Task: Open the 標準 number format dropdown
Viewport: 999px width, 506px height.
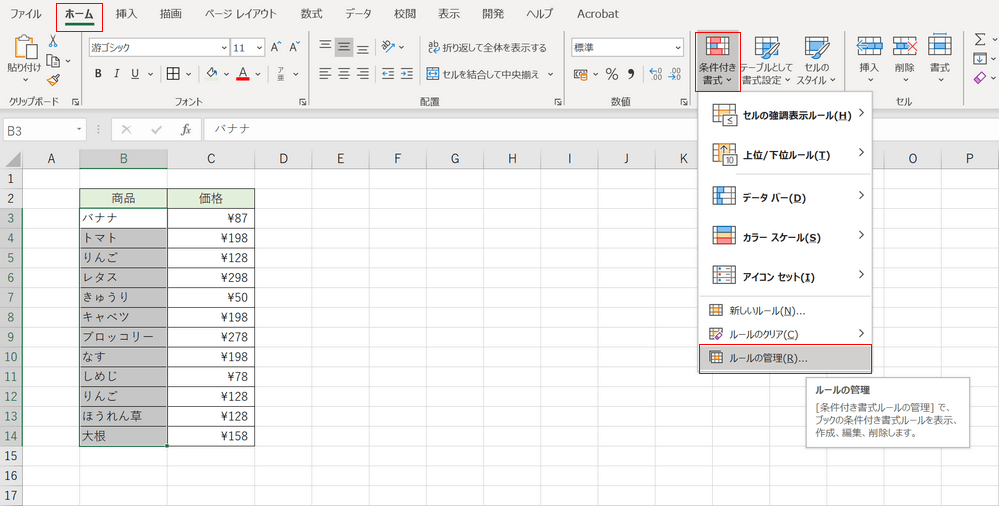Action: [x=677, y=48]
